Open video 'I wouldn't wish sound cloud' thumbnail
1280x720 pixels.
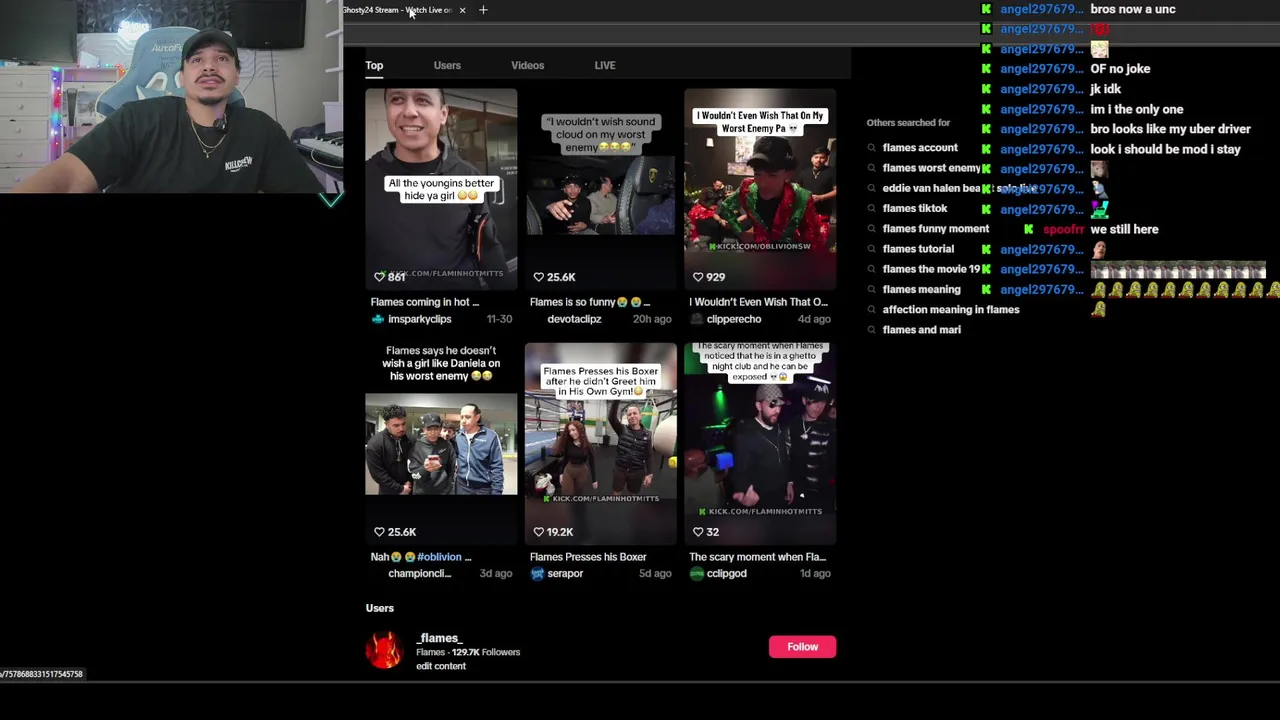(601, 189)
